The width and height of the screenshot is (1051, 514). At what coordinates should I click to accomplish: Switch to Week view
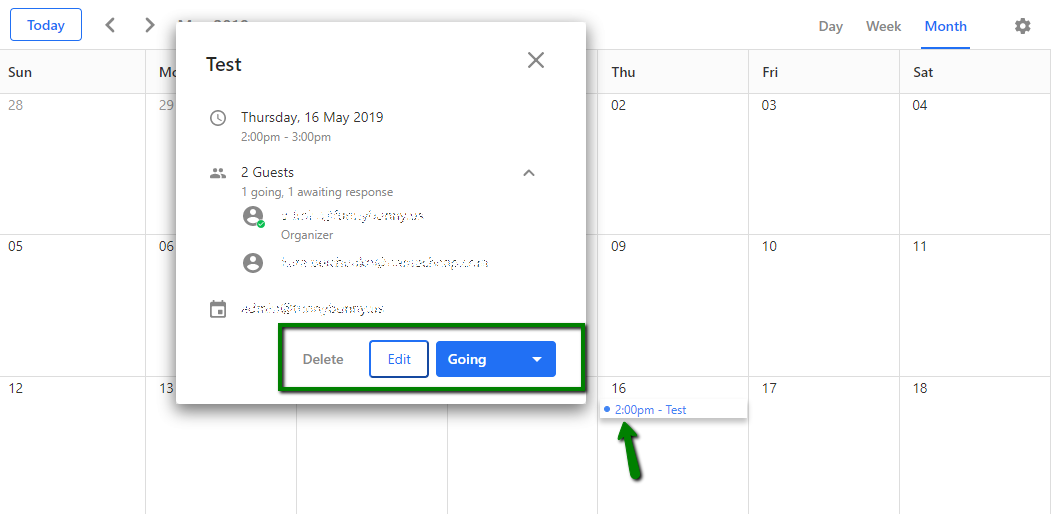pos(883,26)
